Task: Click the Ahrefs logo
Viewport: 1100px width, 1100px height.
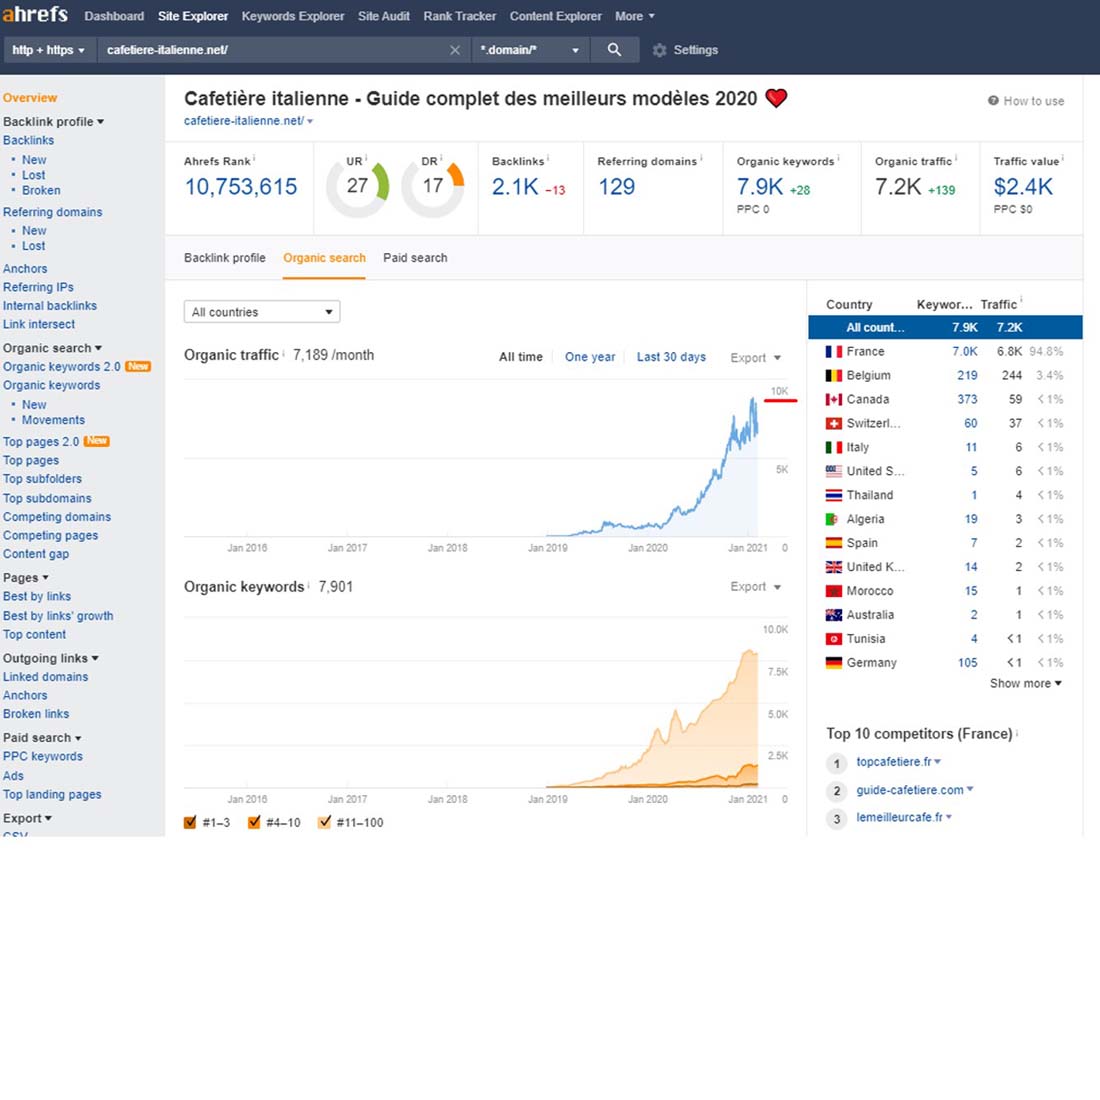Action: point(35,15)
